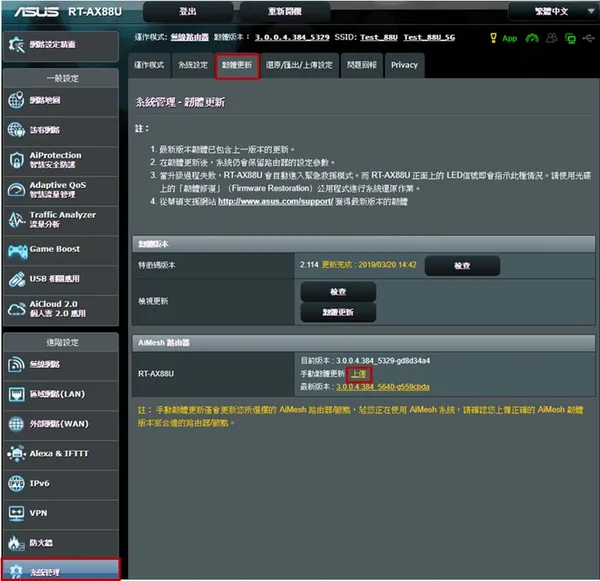
Task: Open the IPv6 settings icon
Action: tap(16, 483)
